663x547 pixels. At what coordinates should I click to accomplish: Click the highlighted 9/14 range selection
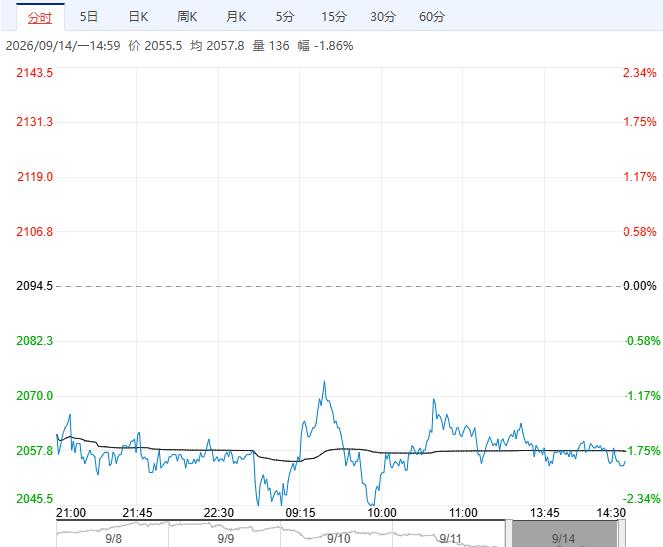tap(564, 535)
